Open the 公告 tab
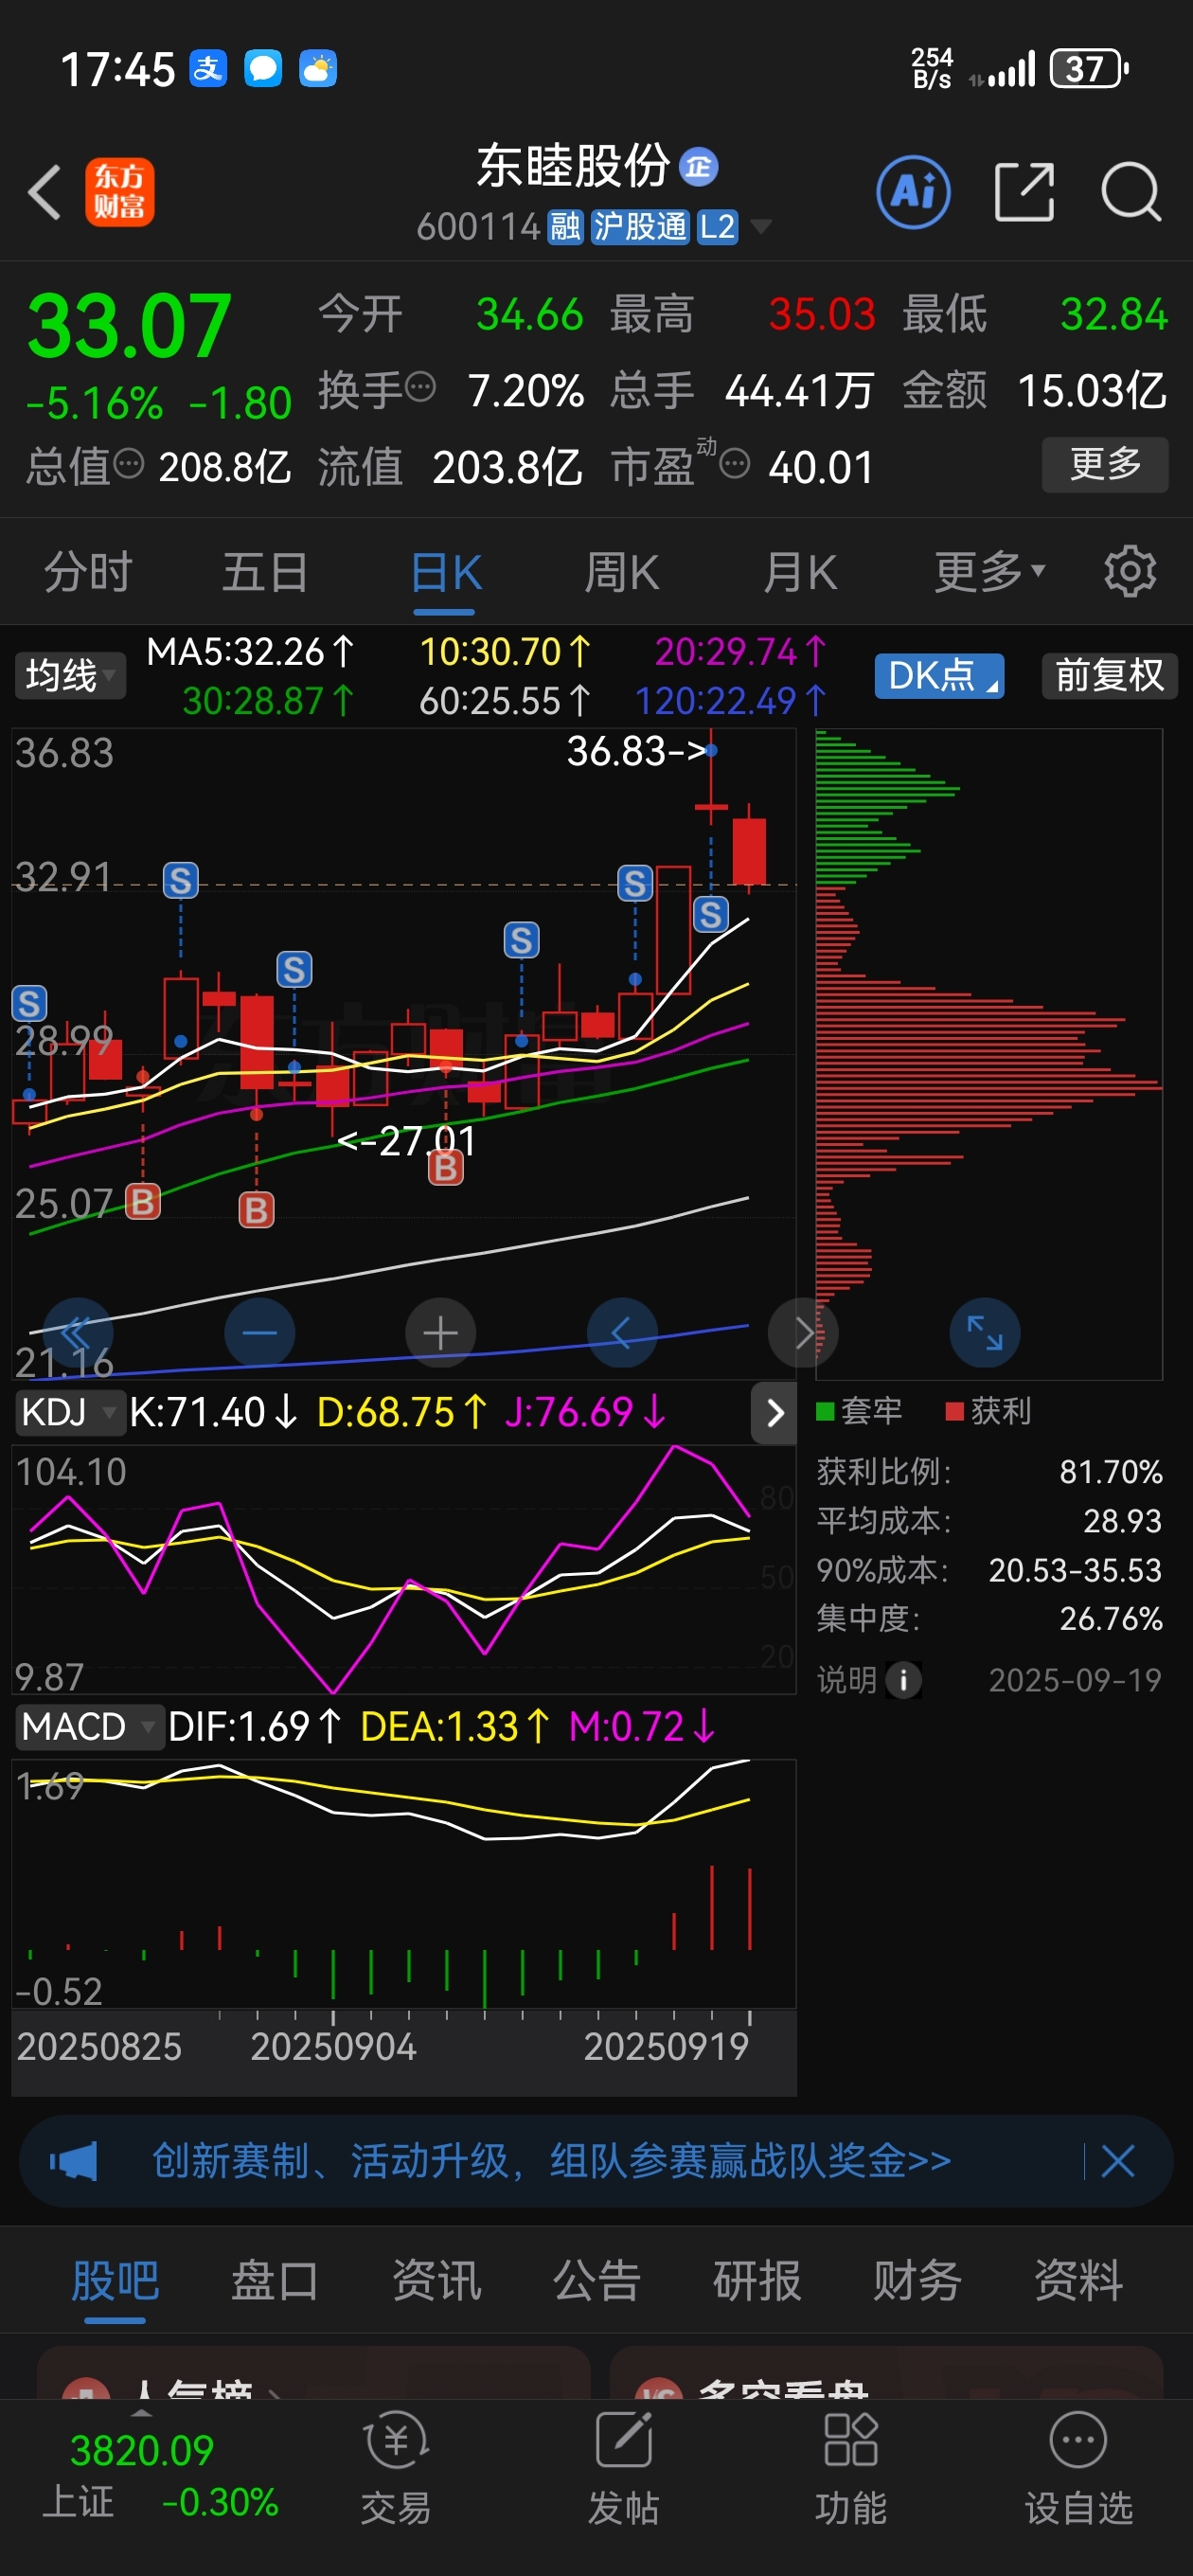Viewport: 1193px width, 2576px height. coord(597,2281)
